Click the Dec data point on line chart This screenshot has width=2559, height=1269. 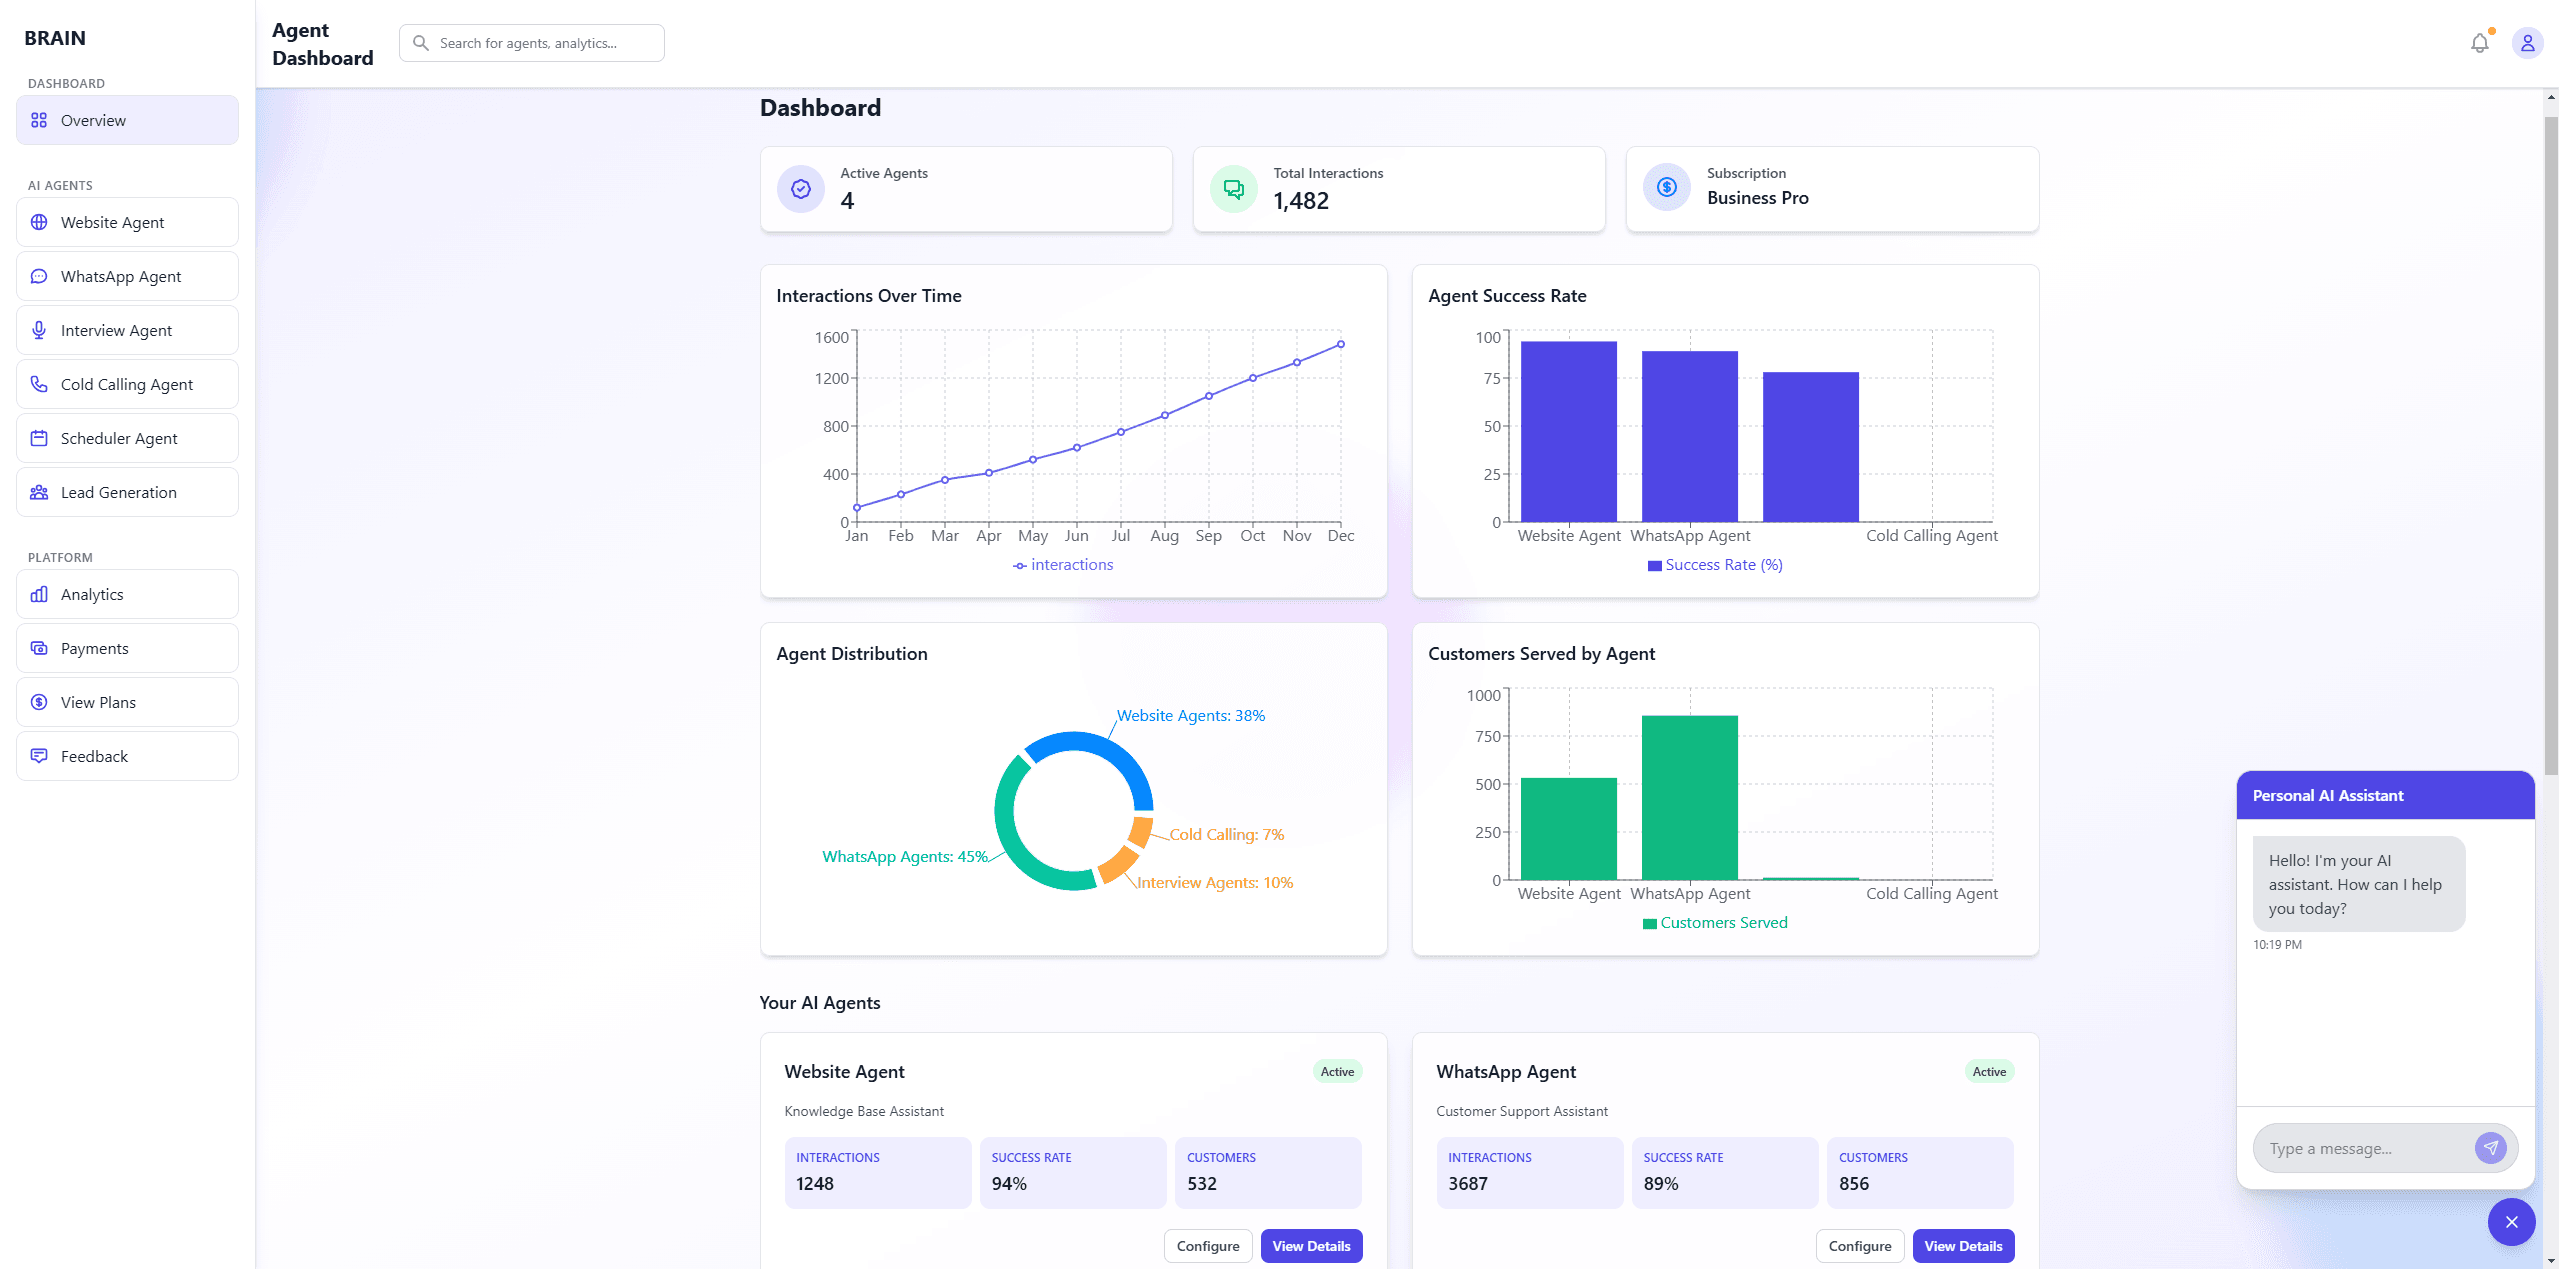(x=1341, y=344)
